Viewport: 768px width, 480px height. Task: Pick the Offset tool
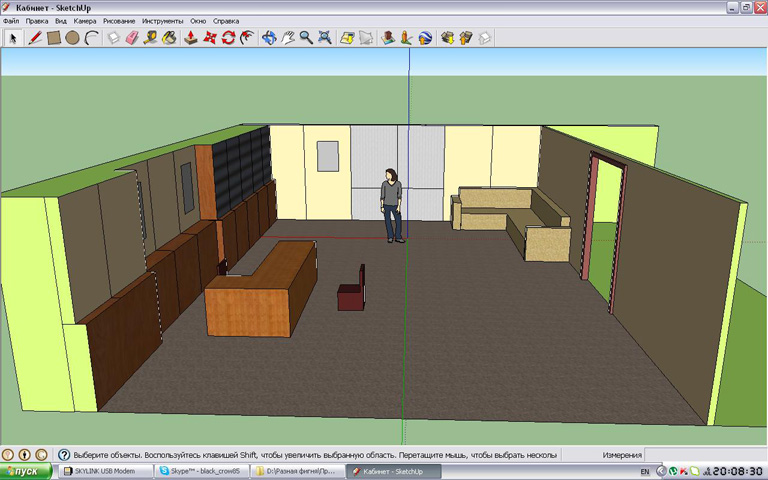pyautogui.click(x=247, y=38)
